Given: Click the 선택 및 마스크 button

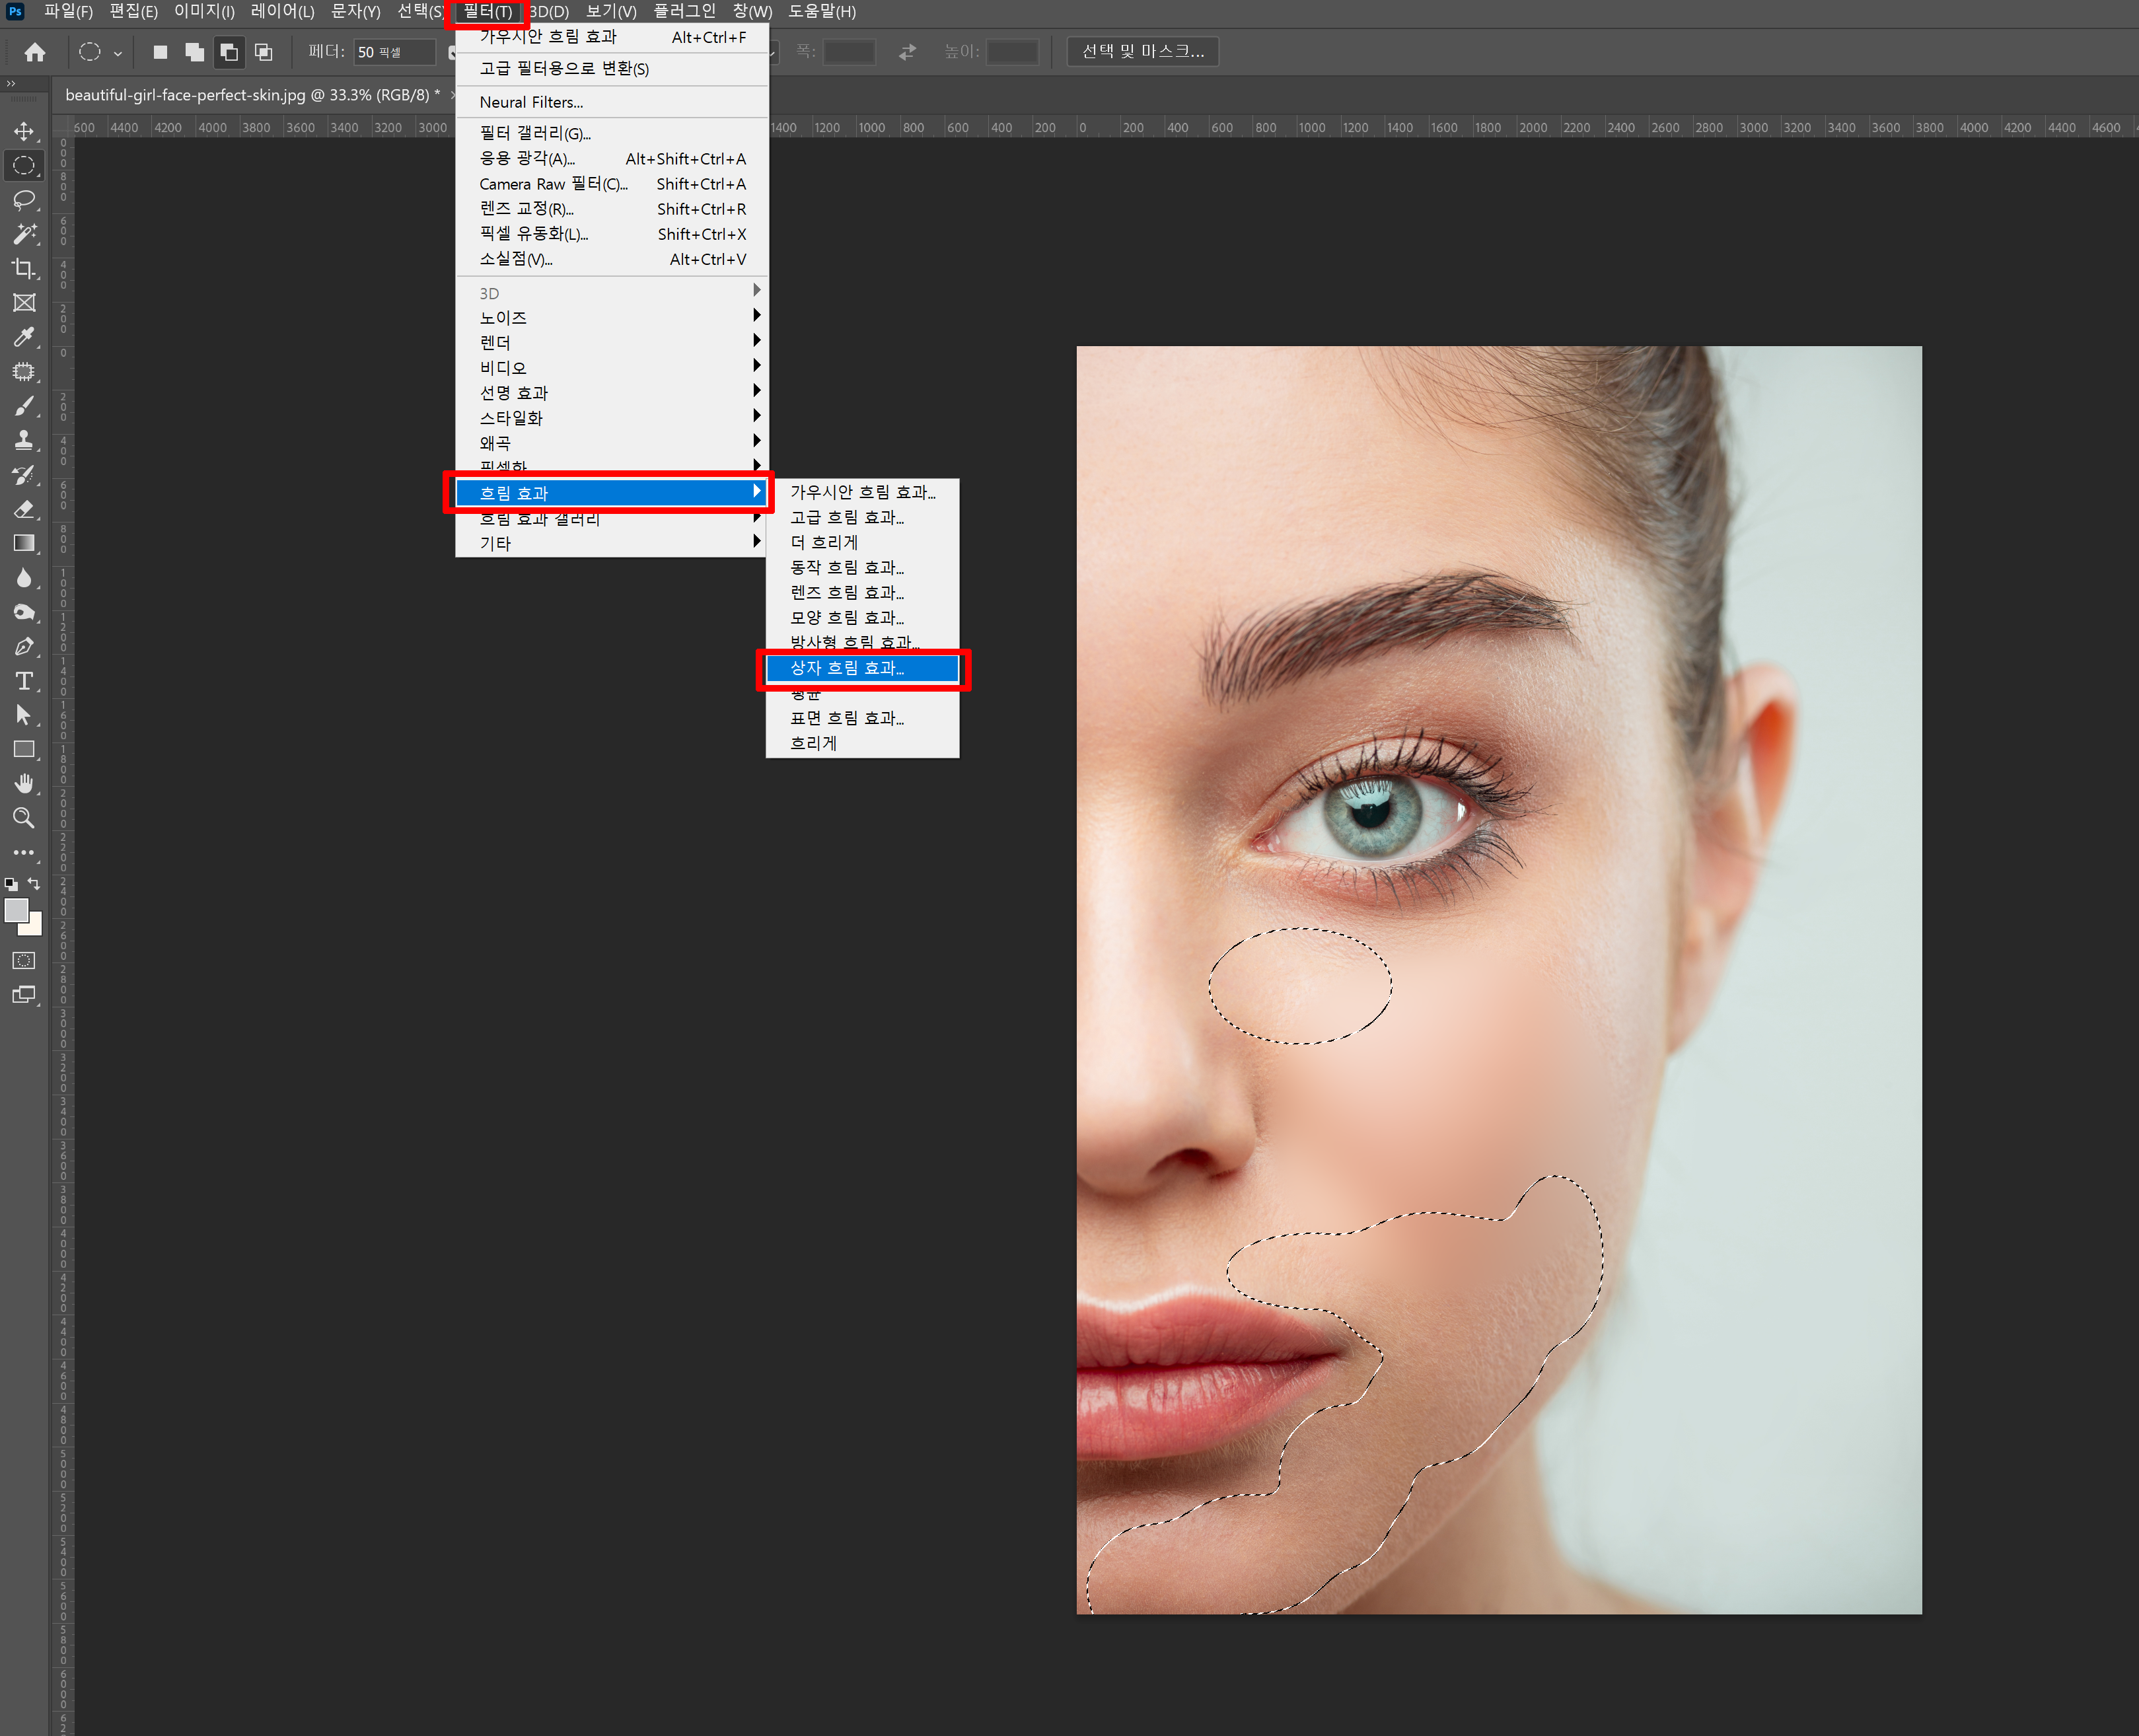Looking at the screenshot, I should point(1142,52).
